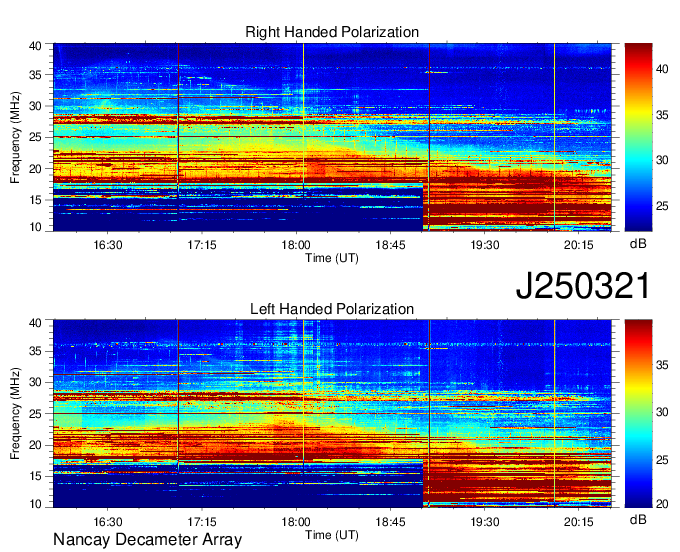Click the 20:15 tick label on the top plot
The height and width of the screenshot is (552, 680).
[579, 245]
